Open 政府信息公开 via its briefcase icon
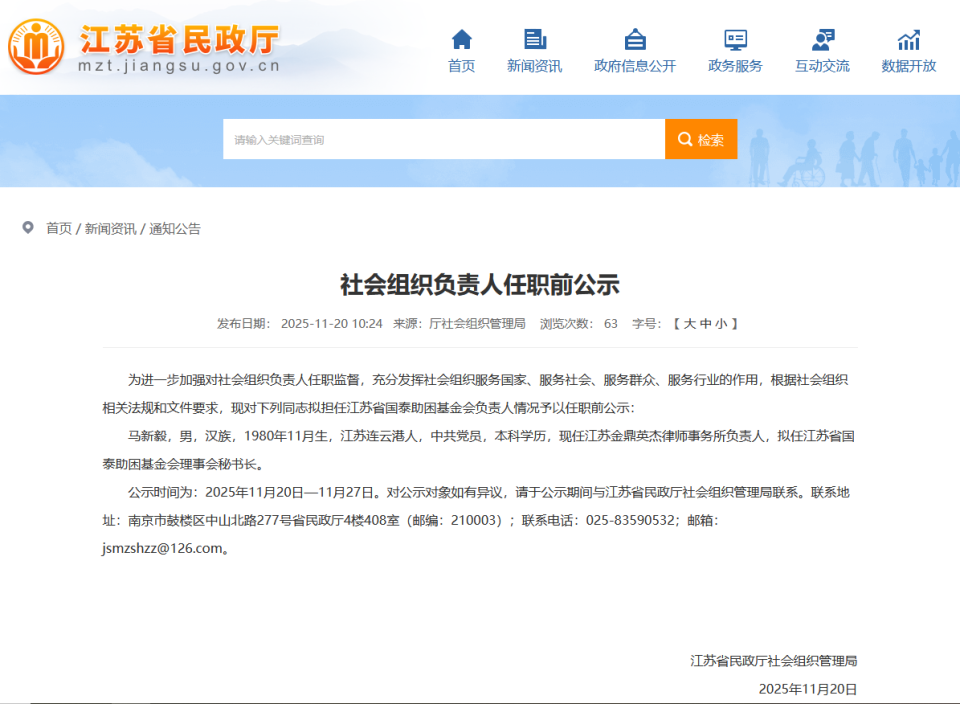 (635, 37)
